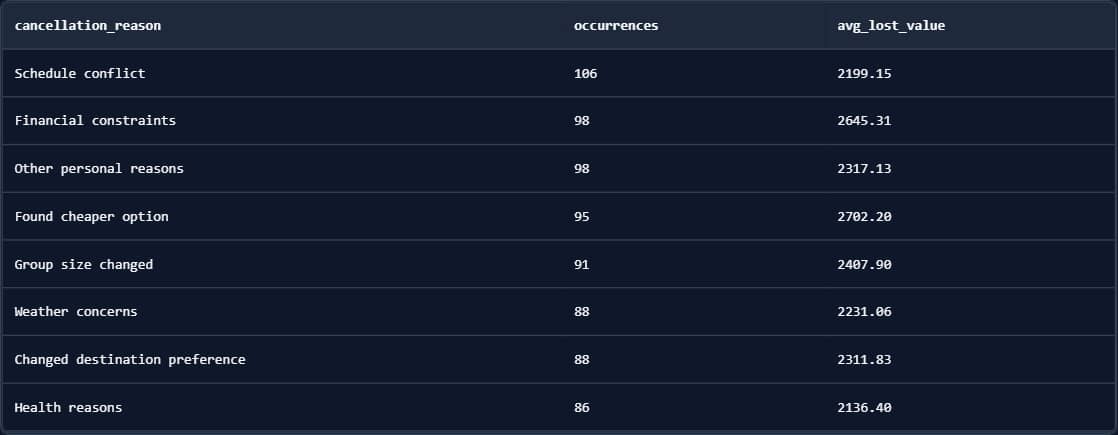Viewport: 1118px width, 435px height.
Task: Click the 2407.90 average lost value
Action: (x=864, y=264)
